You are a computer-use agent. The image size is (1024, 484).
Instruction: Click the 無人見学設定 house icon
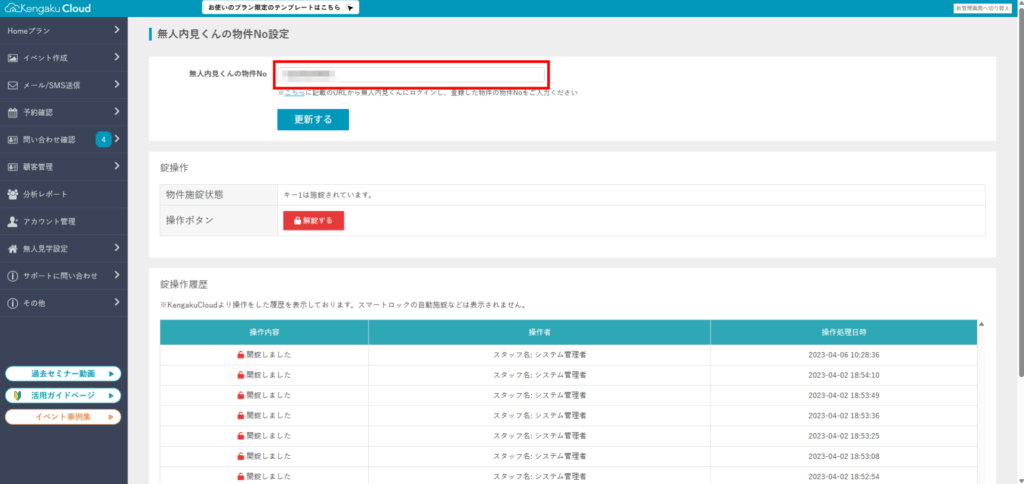point(12,248)
